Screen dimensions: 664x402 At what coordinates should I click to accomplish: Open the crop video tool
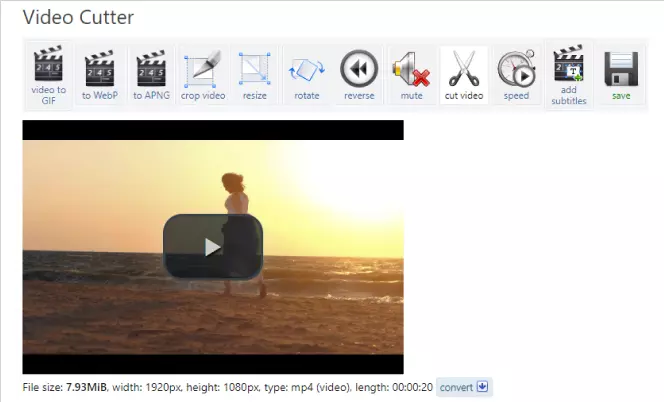203,75
